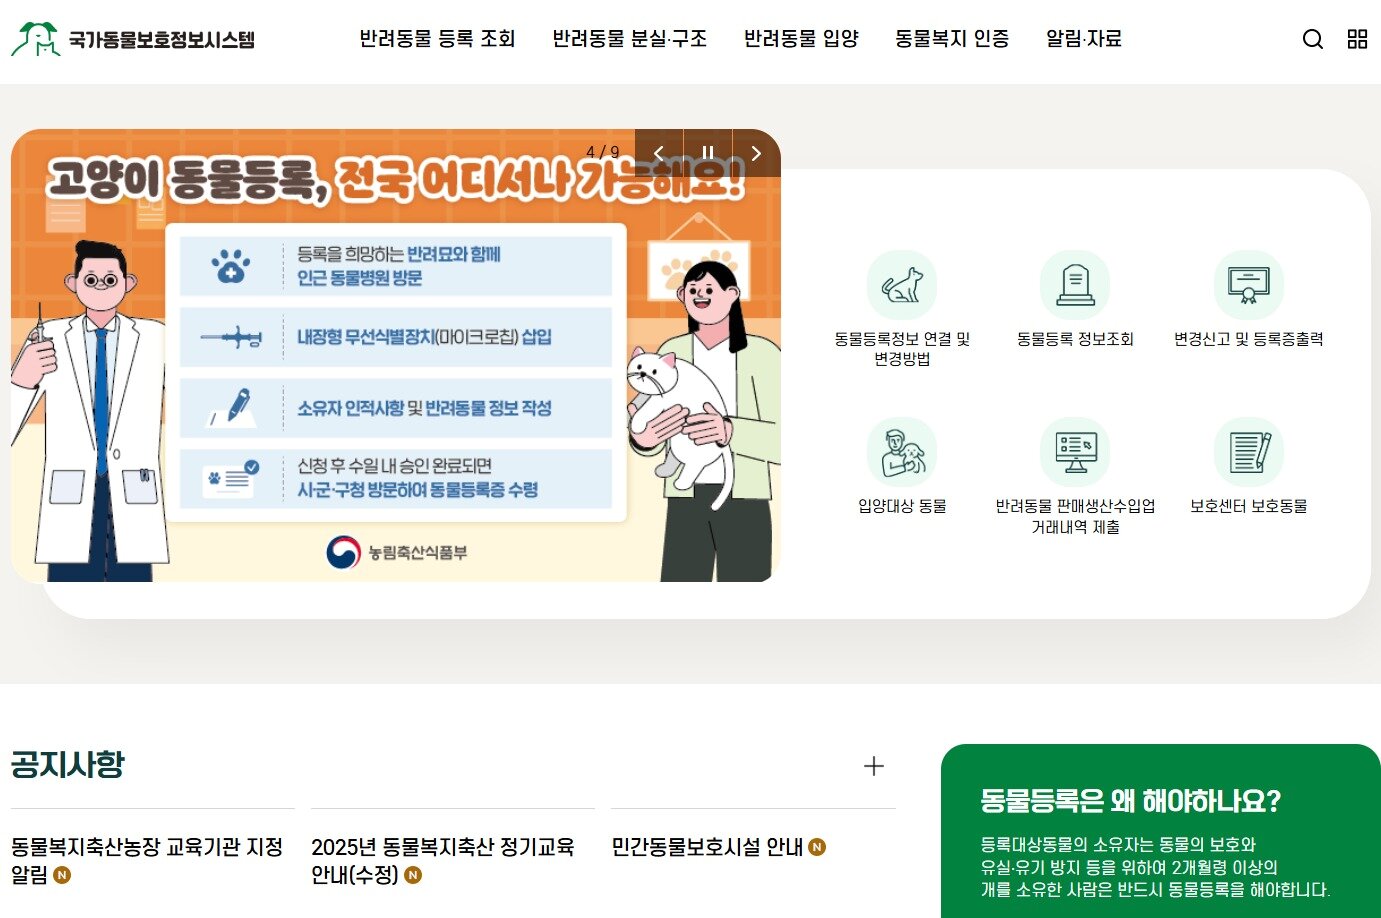Click the 국가동물보호정보시스템 logo
Viewport: 1381px width, 918px height.
point(133,39)
